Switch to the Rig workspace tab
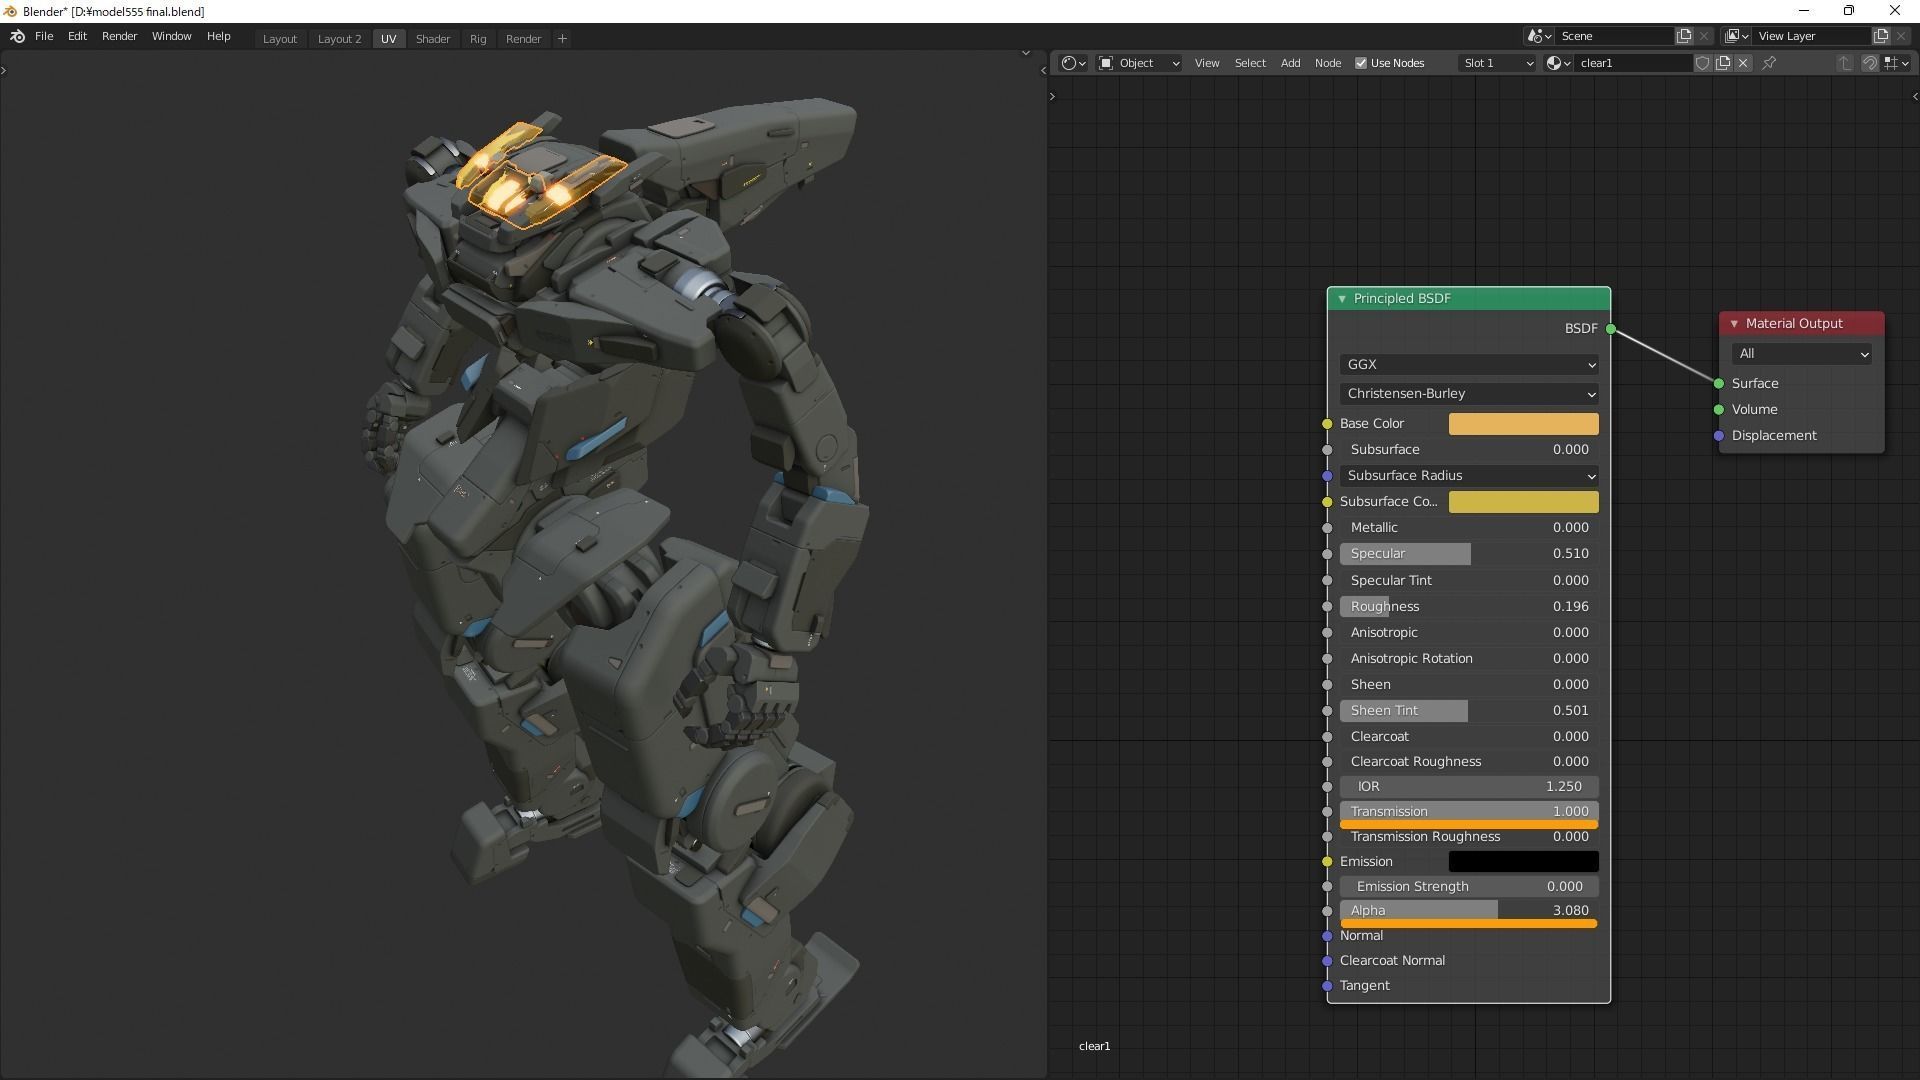 click(478, 39)
